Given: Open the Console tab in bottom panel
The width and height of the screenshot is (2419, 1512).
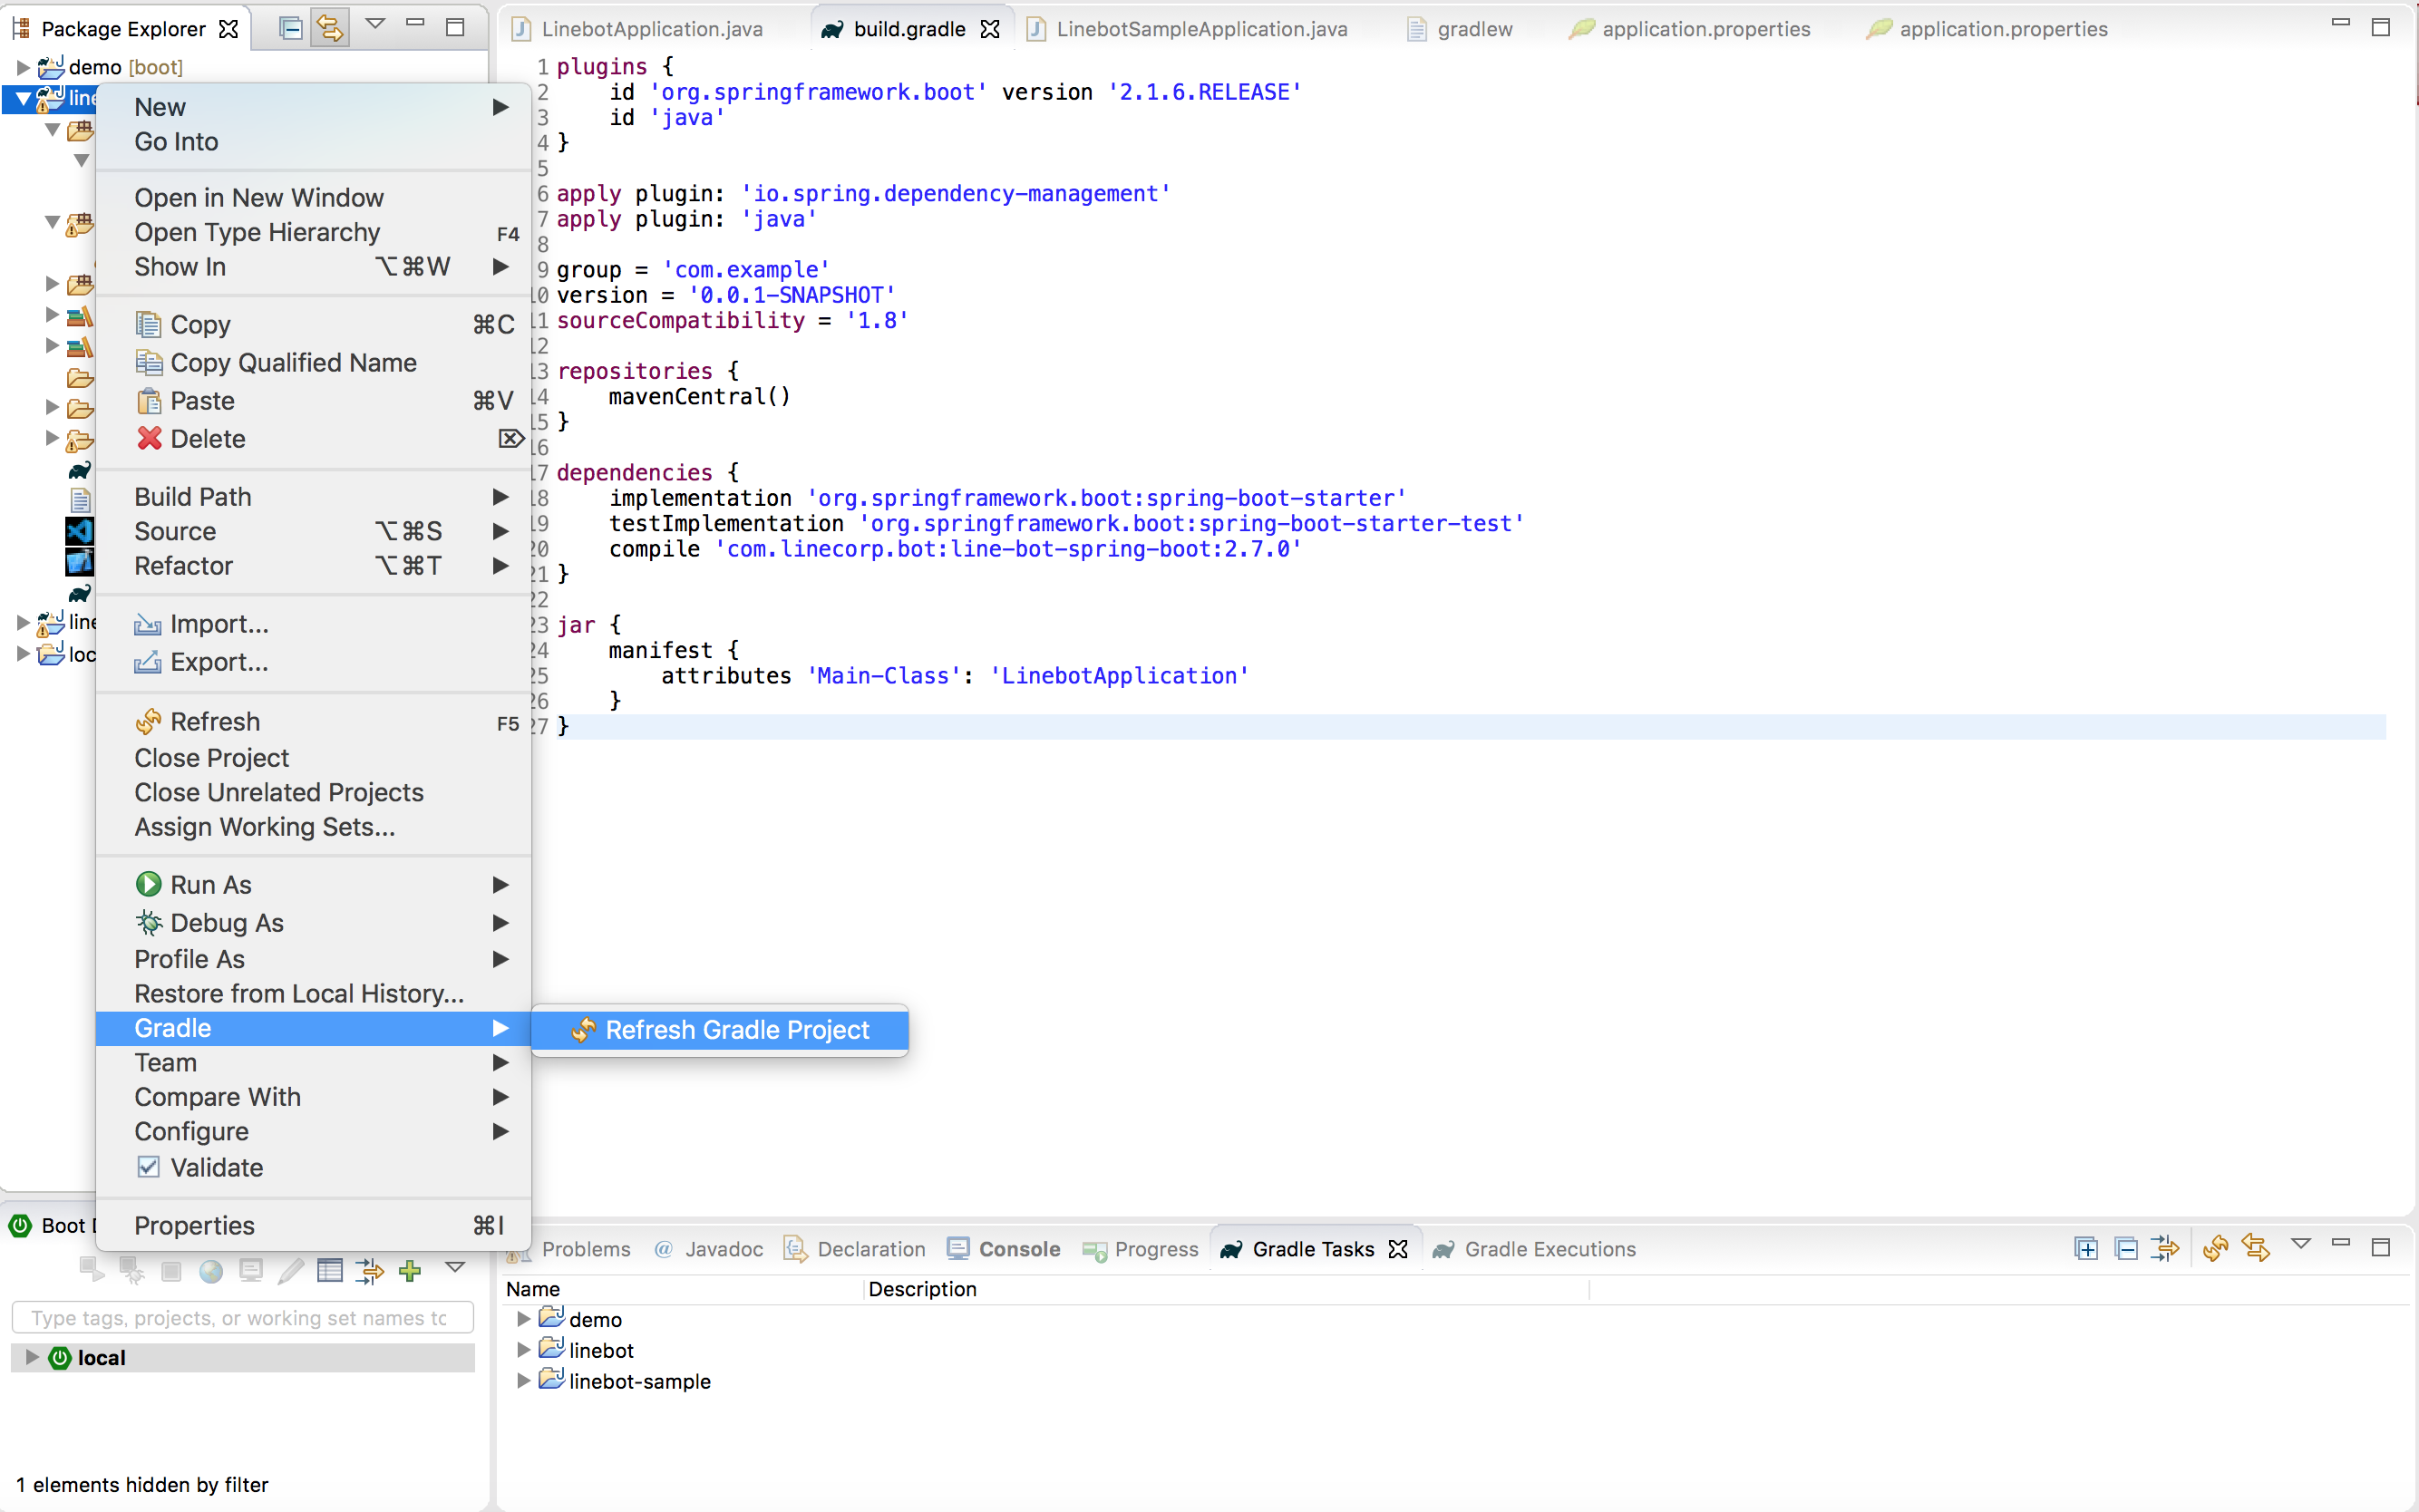Looking at the screenshot, I should click(x=1018, y=1249).
